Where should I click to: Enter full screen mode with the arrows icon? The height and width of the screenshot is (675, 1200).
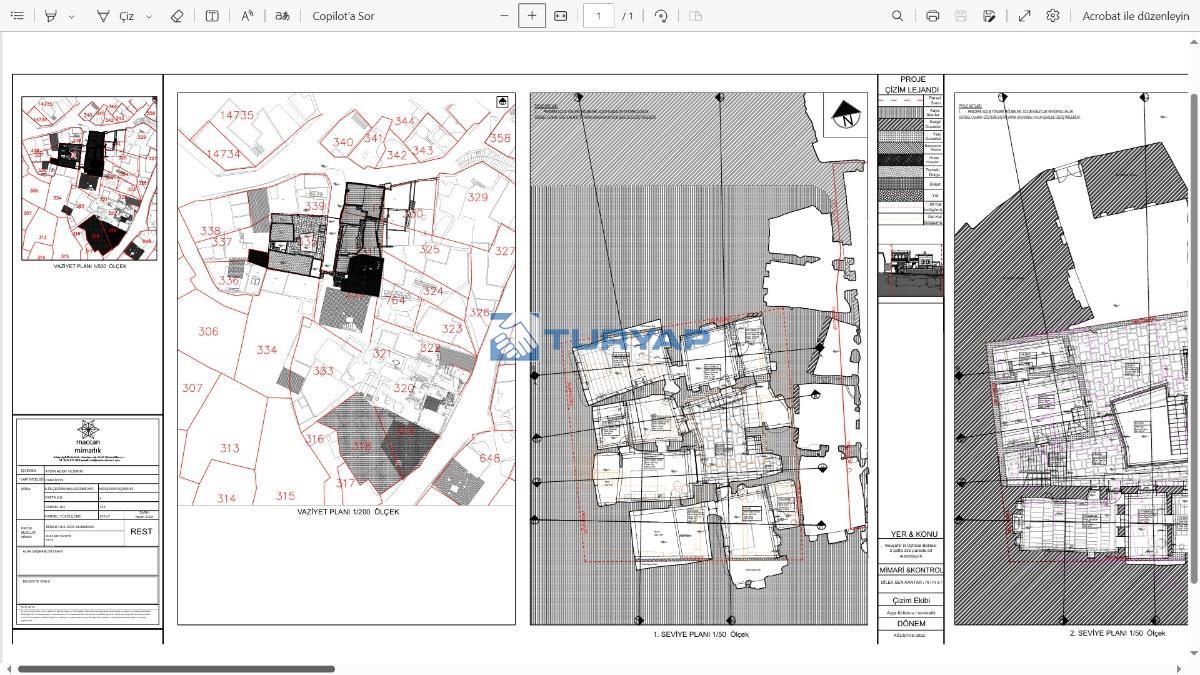pyautogui.click(x=1024, y=16)
